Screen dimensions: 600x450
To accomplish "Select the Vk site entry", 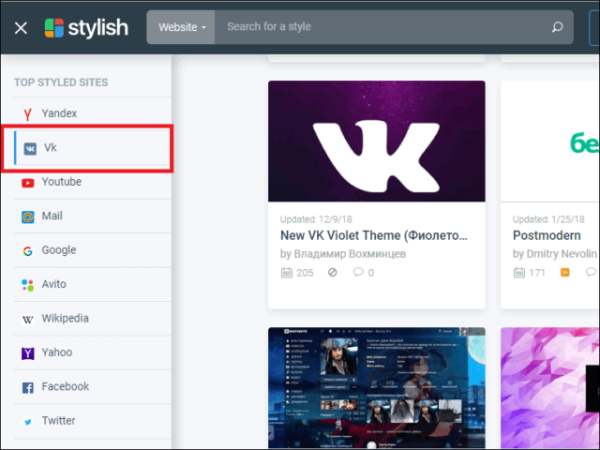I will 93,148.
